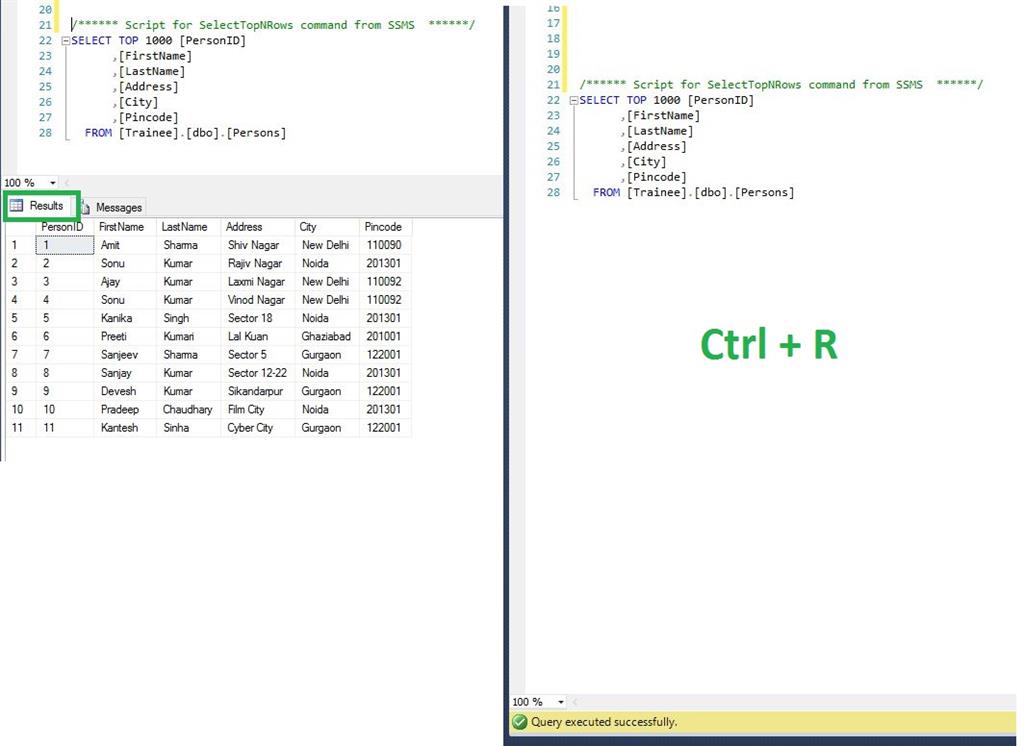
Task: Select the 'Kantesh' first name cell
Action: [125, 428]
